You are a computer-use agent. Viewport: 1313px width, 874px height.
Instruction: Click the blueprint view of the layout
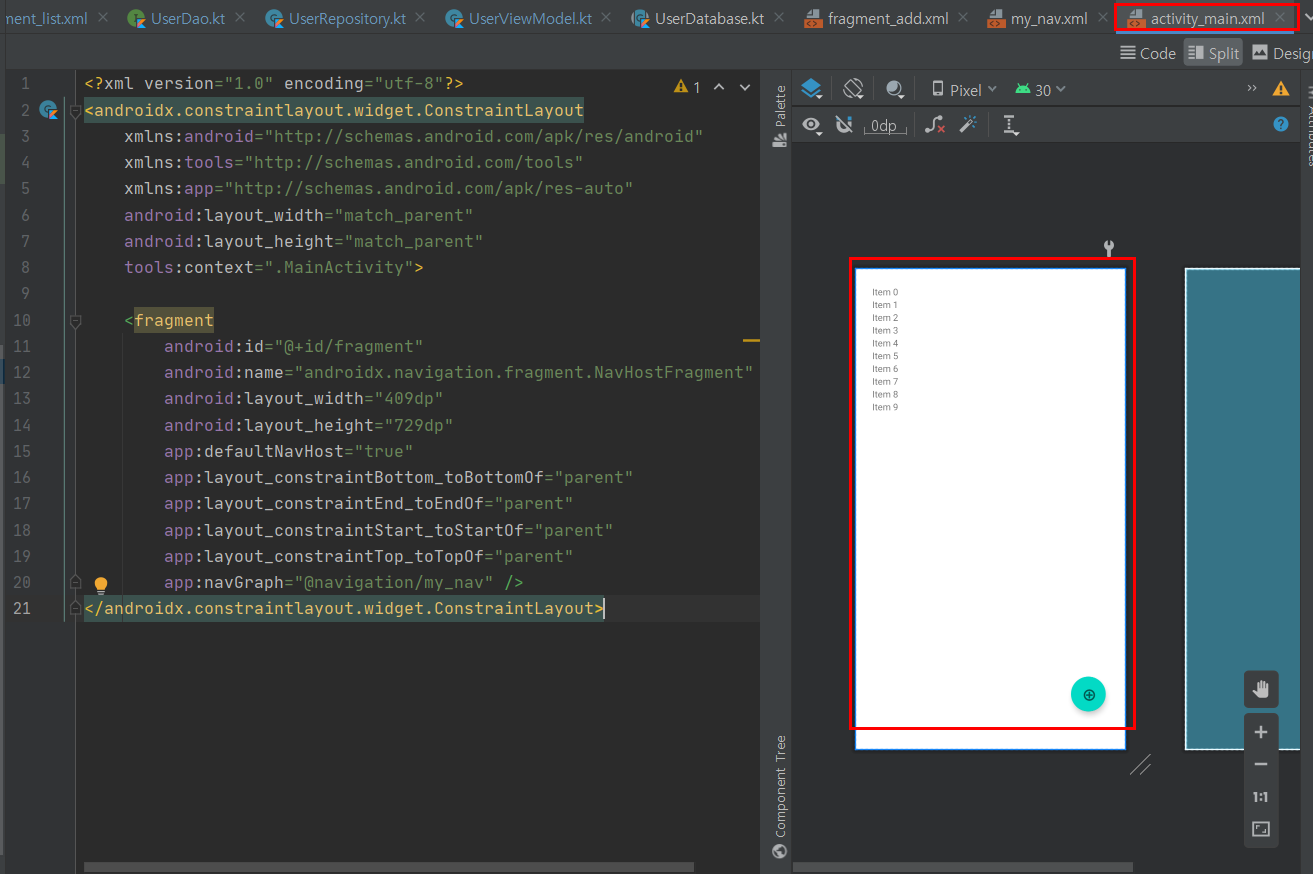(x=1243, y=508)
